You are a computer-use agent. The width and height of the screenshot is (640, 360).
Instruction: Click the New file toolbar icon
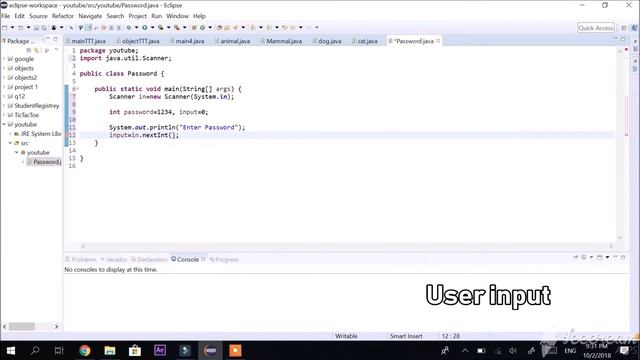coord(5,27)
